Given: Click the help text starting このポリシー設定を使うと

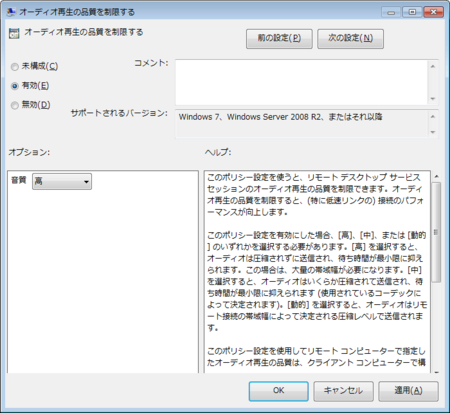Looking at the screenshot, I should point(315,195).
